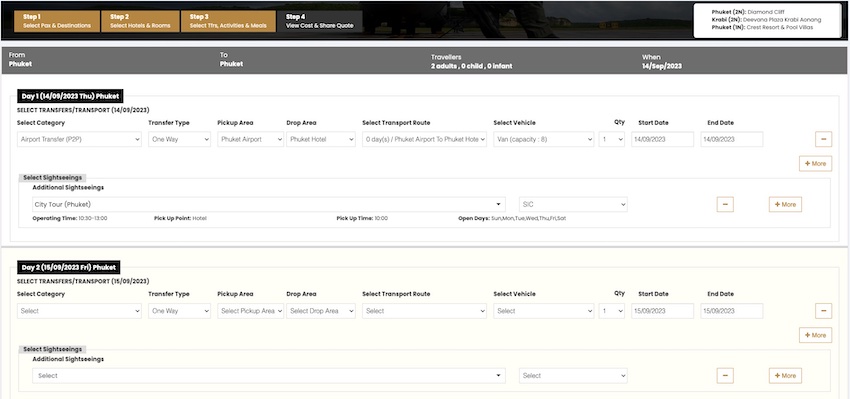This screenshot has width=850, height=399.
Task: Open Day 2 sightseeing type Select dropdown
Action: click(573, 376)
